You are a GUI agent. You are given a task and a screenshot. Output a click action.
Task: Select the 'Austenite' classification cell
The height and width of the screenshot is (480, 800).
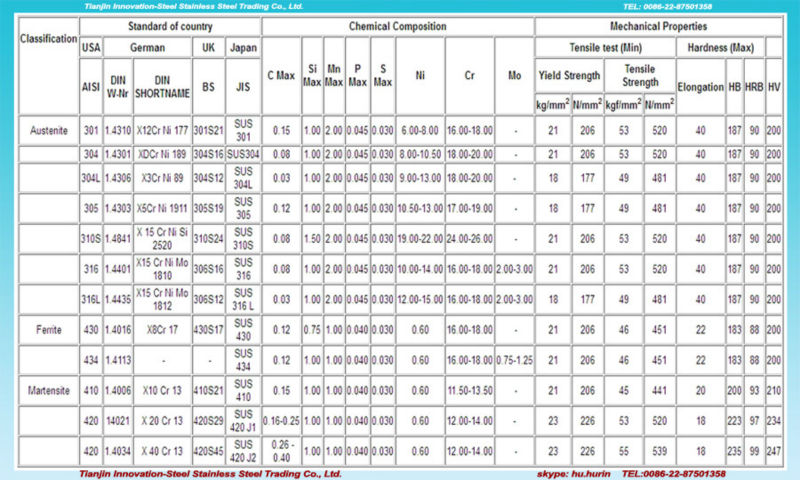coord(48,131)
